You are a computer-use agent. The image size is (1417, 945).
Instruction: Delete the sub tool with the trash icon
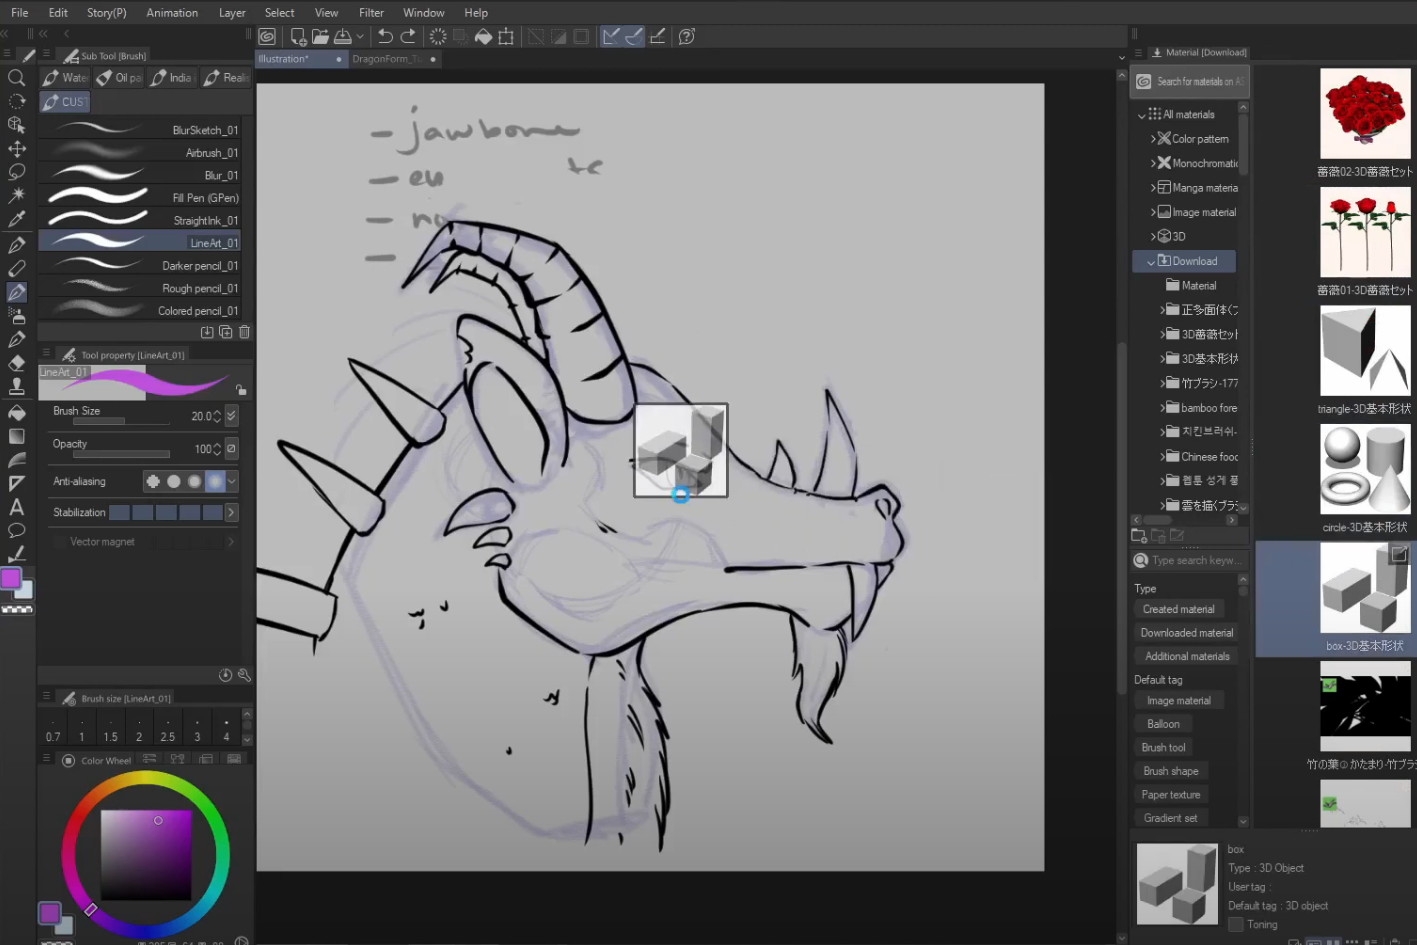pos(244,332)
